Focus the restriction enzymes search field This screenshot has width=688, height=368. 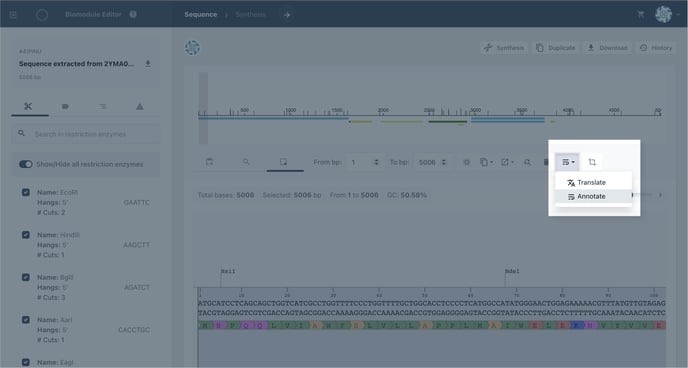86,134
